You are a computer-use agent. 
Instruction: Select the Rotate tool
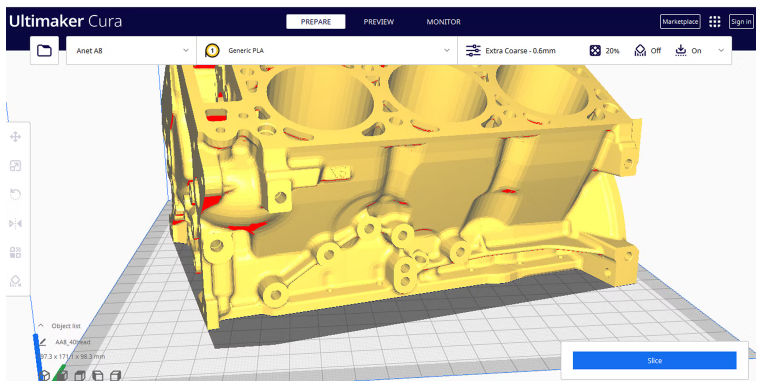(16, 194)
